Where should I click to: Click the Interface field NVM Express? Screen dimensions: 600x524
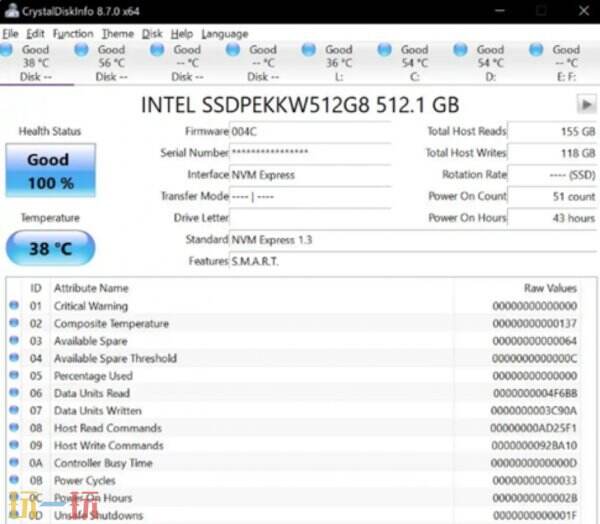(310, 175)
